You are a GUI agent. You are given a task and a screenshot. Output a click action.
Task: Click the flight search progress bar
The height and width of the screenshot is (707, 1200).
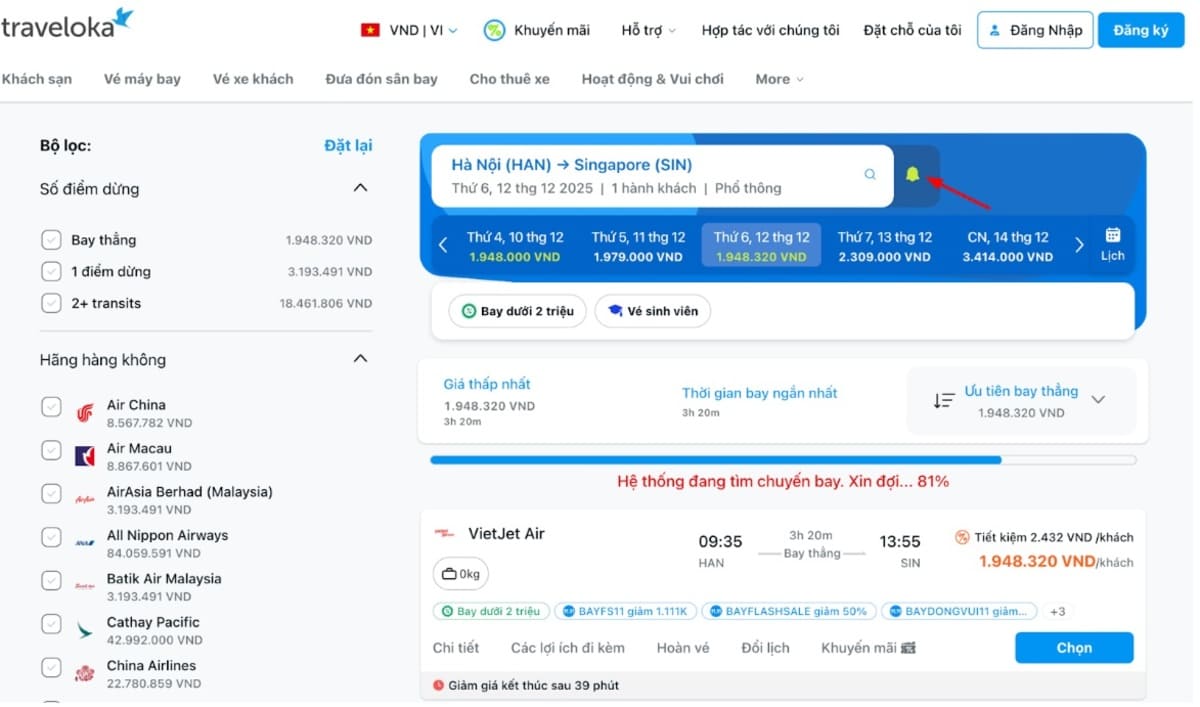click(783, 460)
